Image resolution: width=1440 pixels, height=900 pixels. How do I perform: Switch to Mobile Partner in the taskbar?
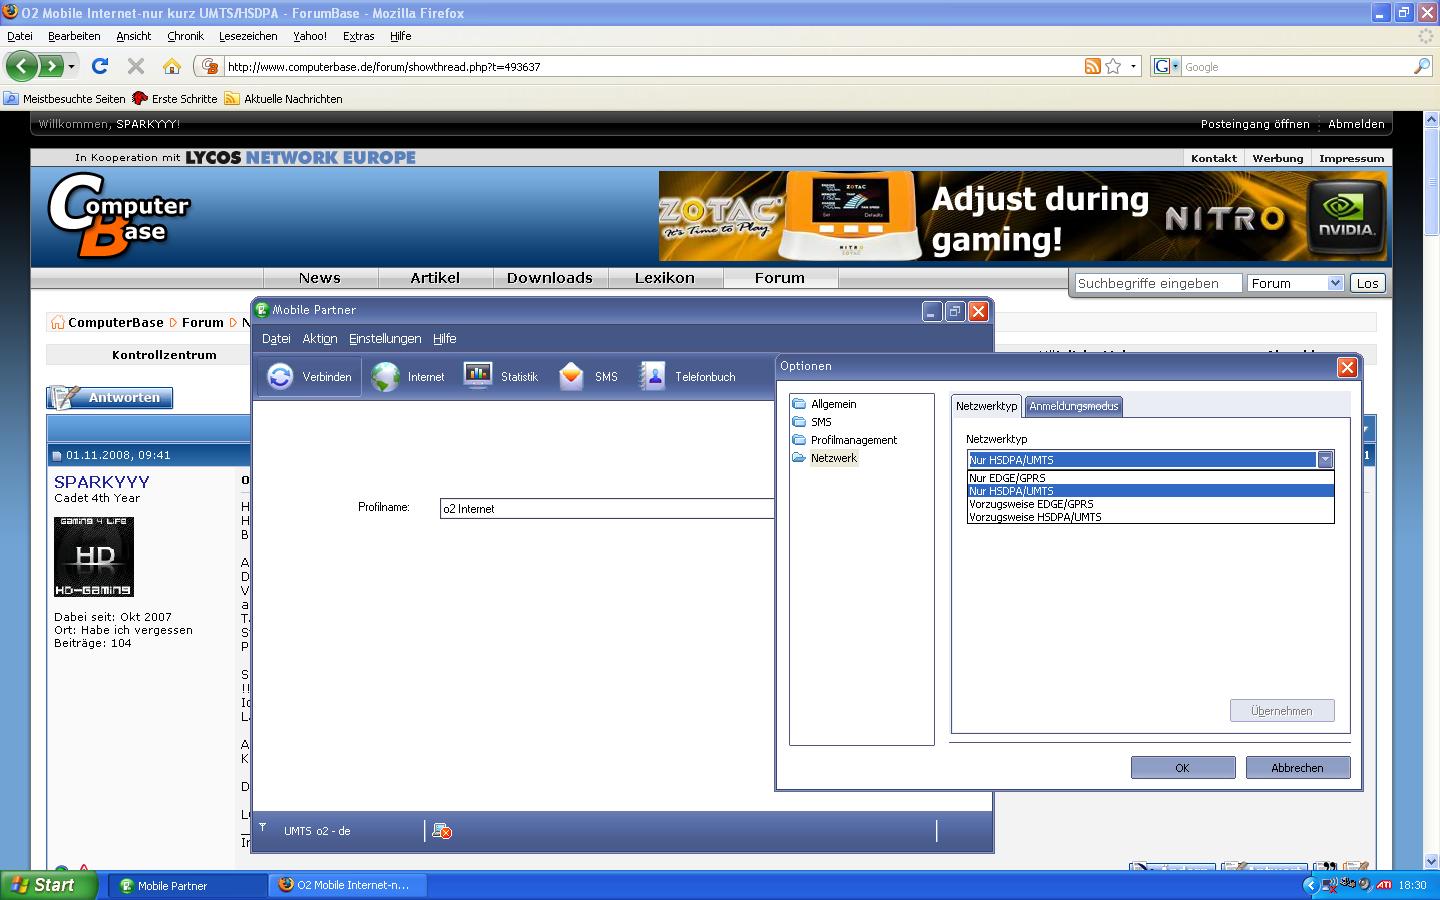tap(186, 885)
